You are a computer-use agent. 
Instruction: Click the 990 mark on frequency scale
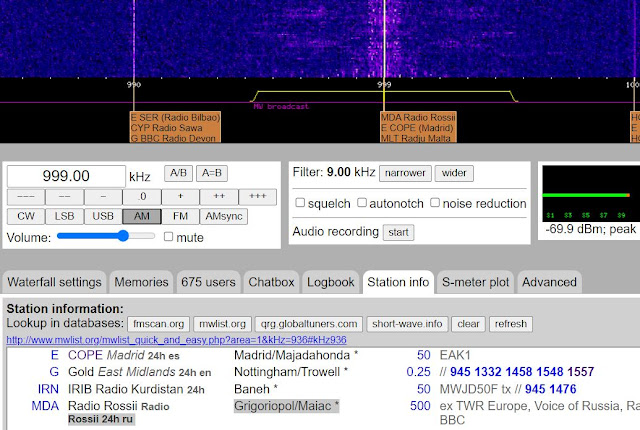(134, 85)
